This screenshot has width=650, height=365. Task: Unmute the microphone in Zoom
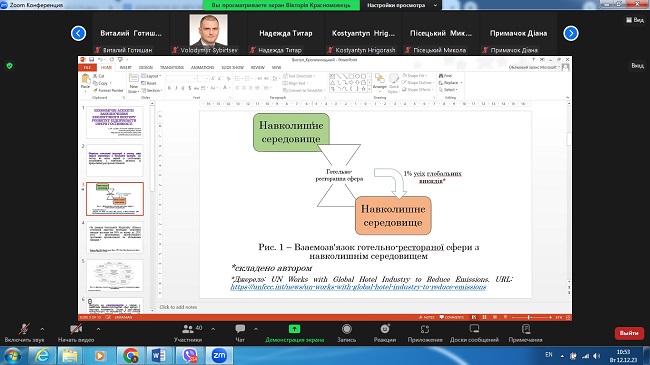(x=24, y=329)
